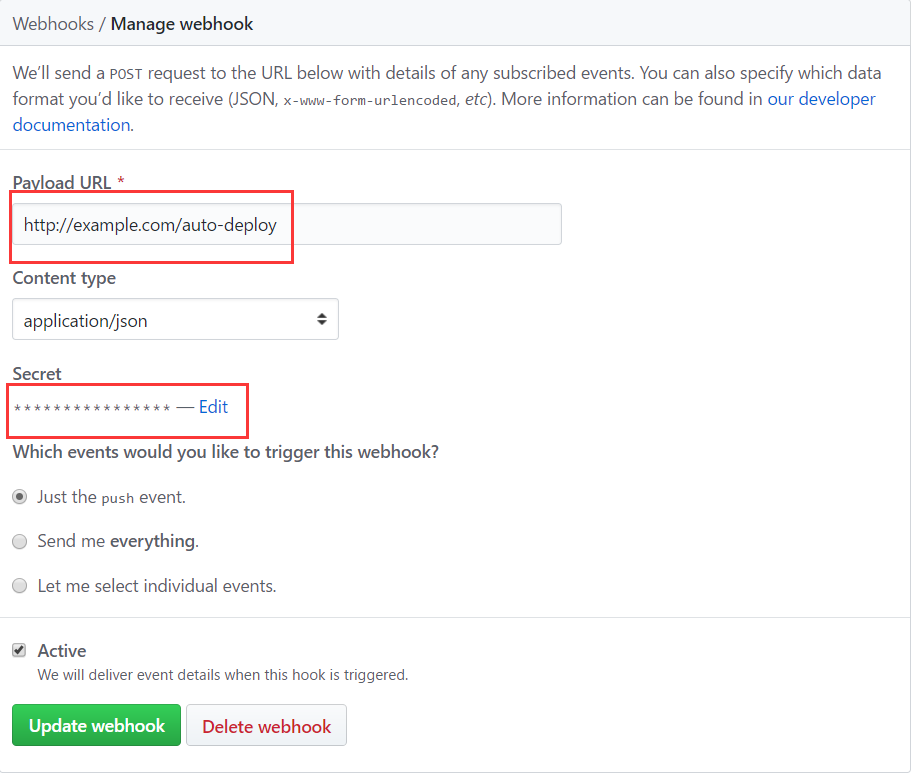Click into the Payload URL input field
Image resolution: width=916 pixels, height=779 pixels.
[x=286, y=225]
